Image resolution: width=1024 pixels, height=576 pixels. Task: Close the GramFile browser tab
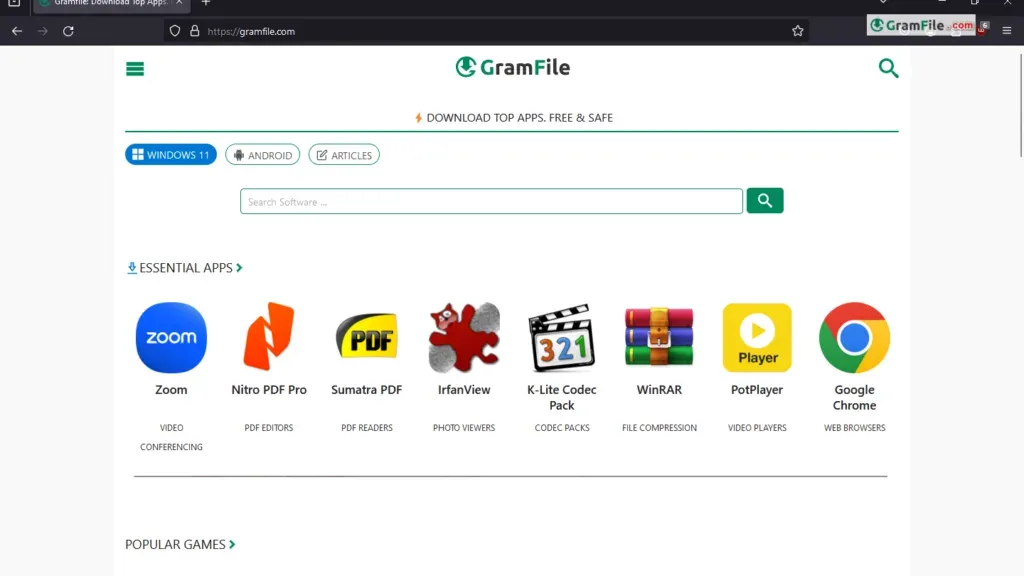coord(179,3)
